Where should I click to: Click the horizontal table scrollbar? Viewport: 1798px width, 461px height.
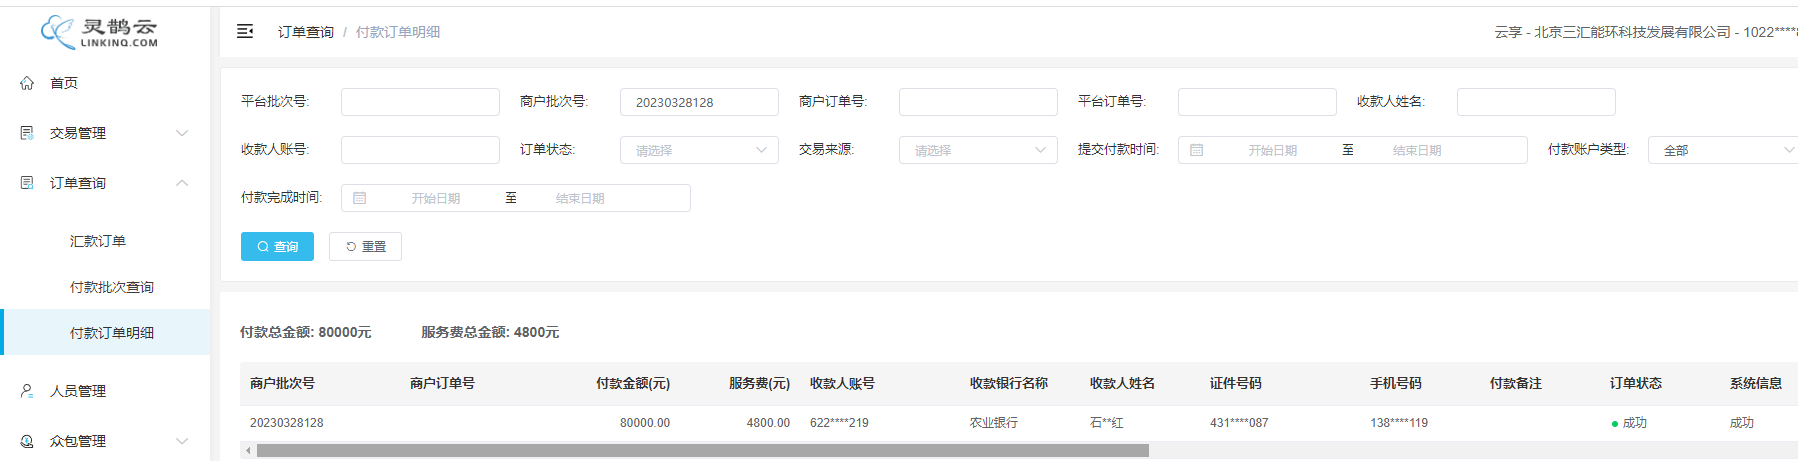pyautogui.click(x=702, y=451)
